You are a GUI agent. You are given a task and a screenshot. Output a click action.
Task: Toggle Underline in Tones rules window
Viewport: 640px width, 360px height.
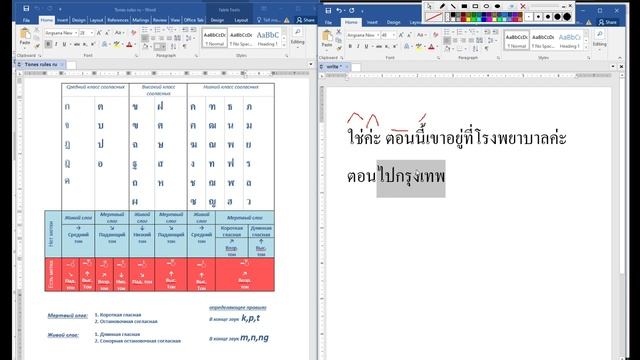[64, 44]
